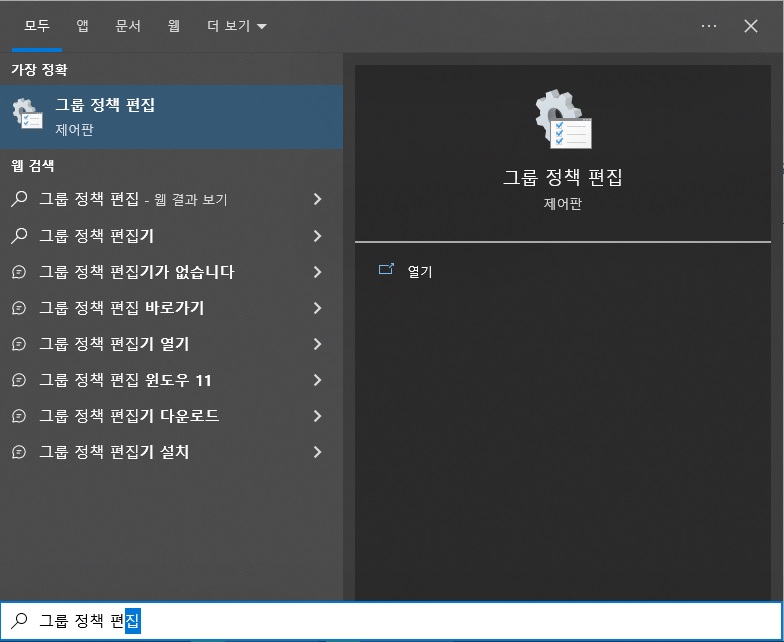Click magnifier icon in the search box
This screenshot has width=784, height=642.
point(19,620)
